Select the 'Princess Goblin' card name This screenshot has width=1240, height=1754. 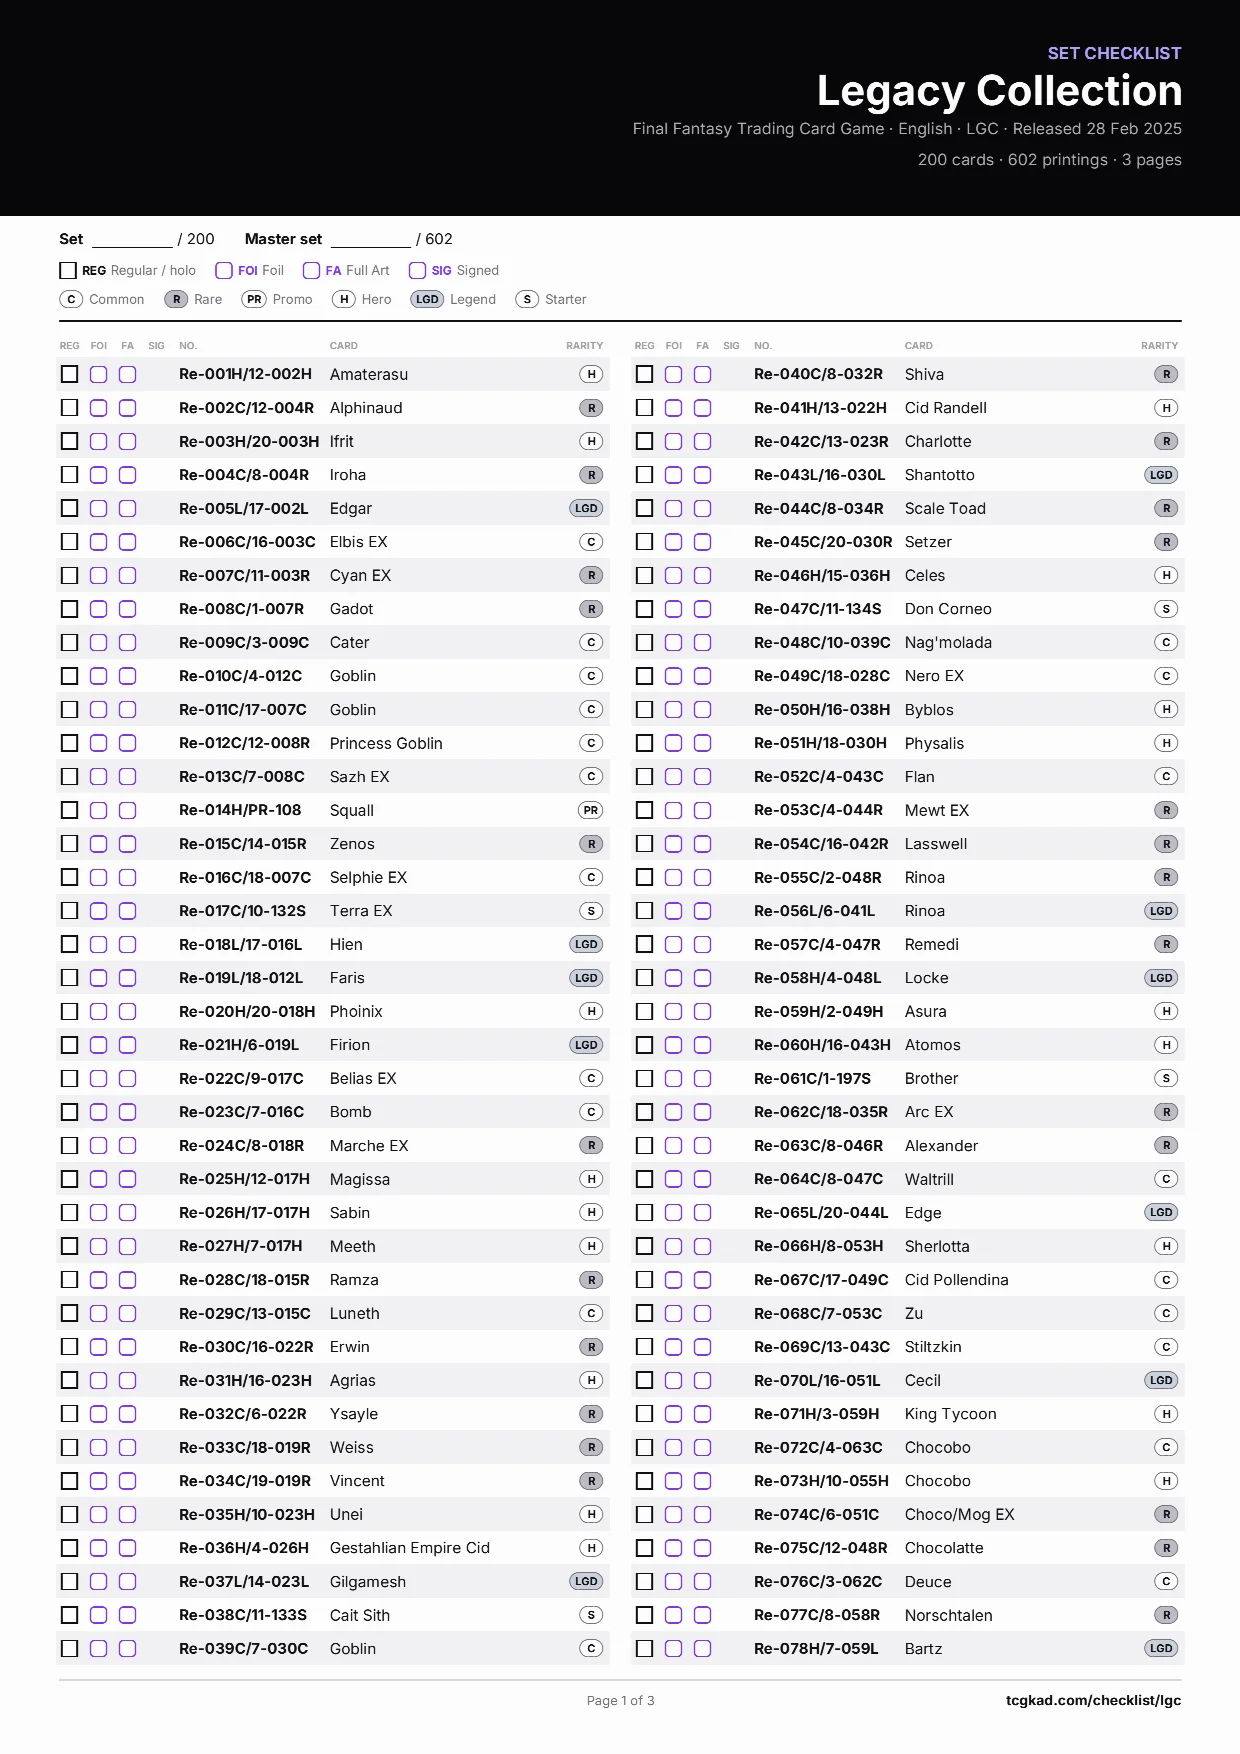(x=386, y=743)
